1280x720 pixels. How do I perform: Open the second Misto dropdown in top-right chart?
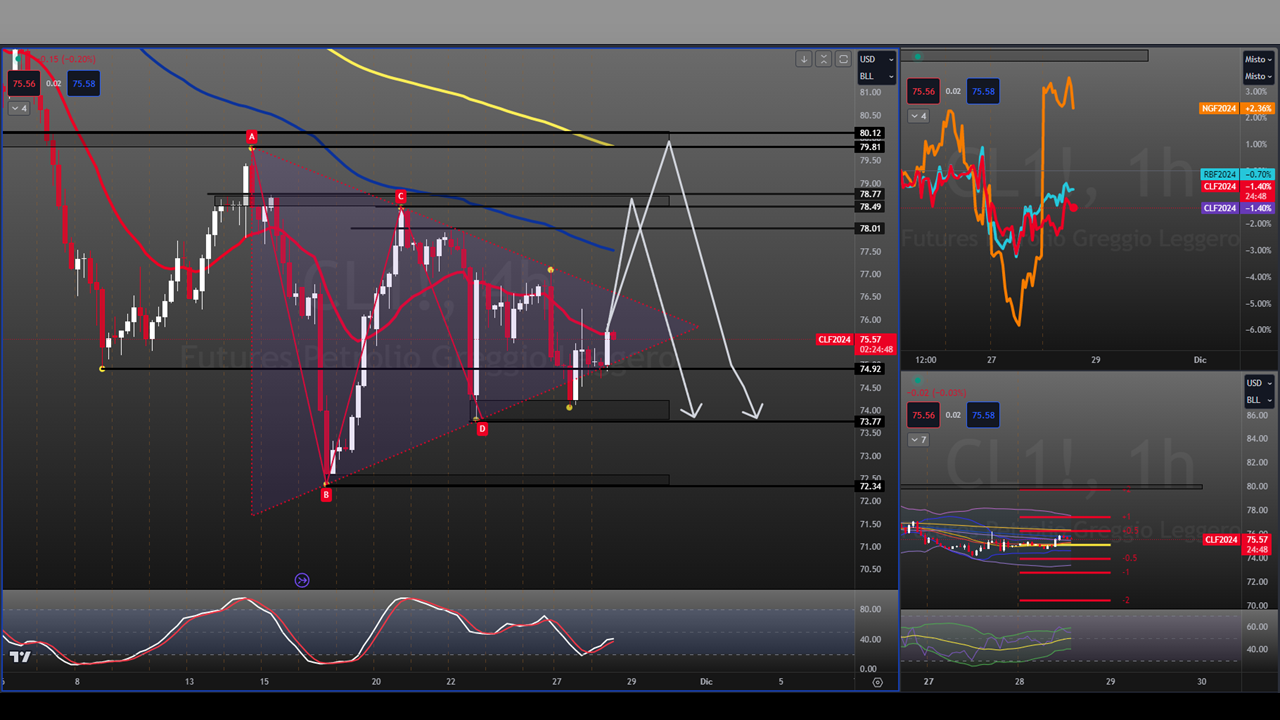point(1258,76)
